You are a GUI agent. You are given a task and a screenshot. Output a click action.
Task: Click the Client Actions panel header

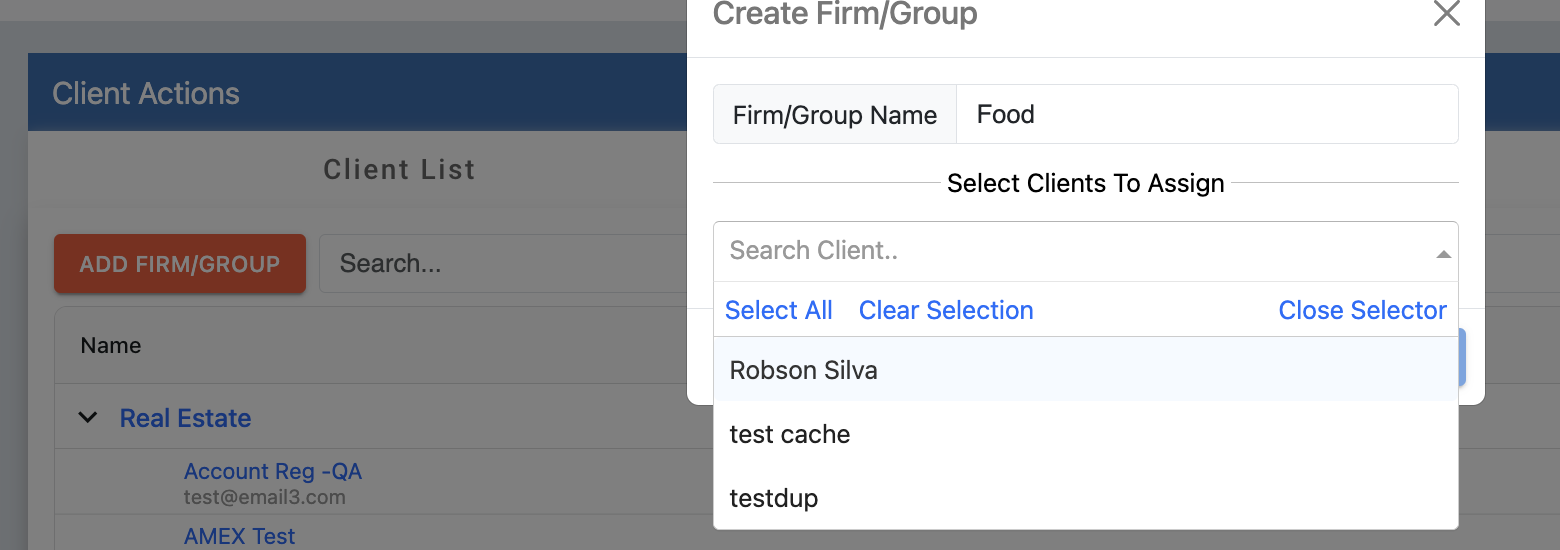coord(146,94)
